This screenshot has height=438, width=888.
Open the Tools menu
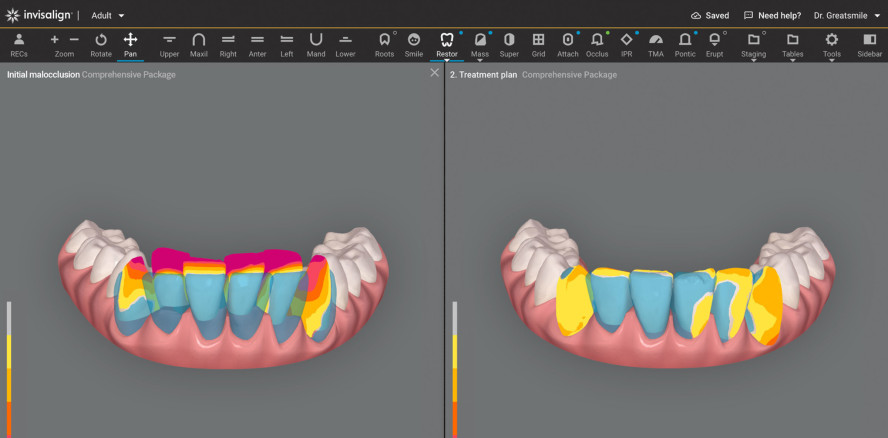[831, 44]
